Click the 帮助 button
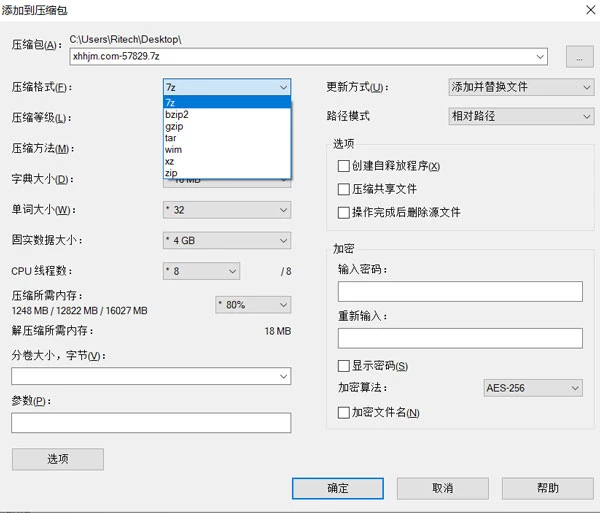This screenshot has height=513, width=600. click(548, 488)
